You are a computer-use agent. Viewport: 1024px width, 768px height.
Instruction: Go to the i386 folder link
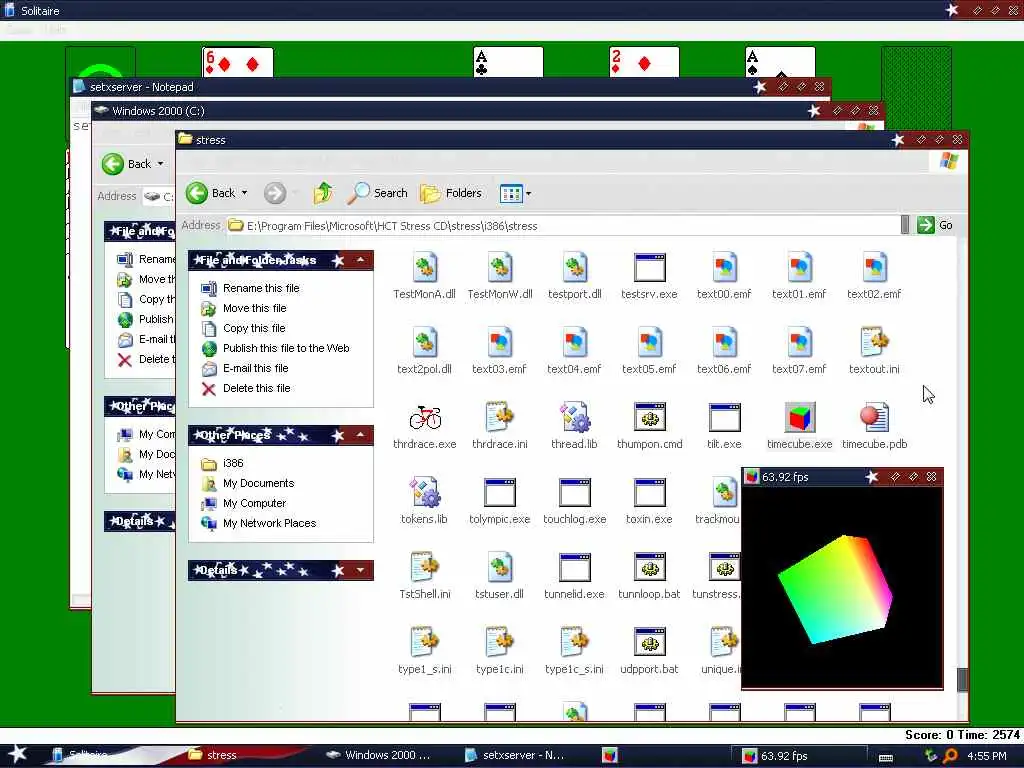tap(233, 463)
